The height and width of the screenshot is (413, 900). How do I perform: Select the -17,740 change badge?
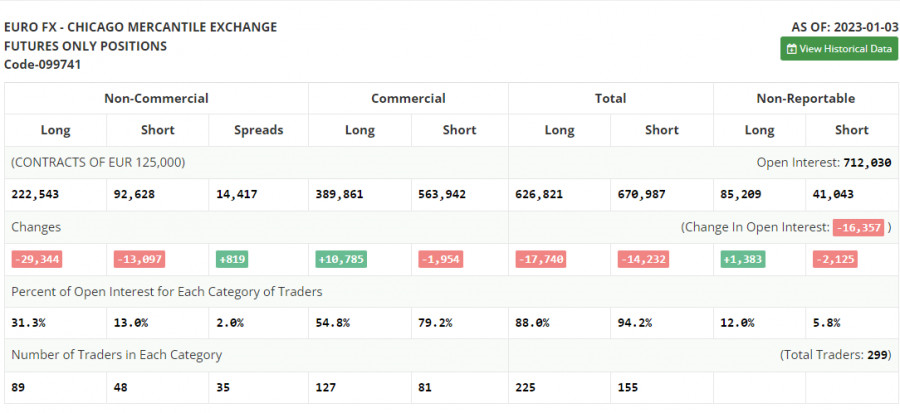[x=541, y=259]
